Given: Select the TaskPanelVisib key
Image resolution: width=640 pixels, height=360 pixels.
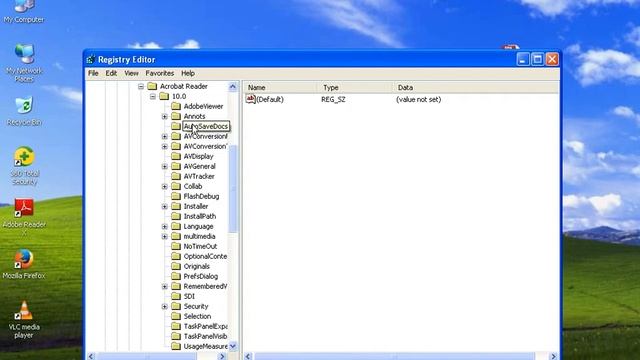Looking at the screenshot, I should point(205,336).
